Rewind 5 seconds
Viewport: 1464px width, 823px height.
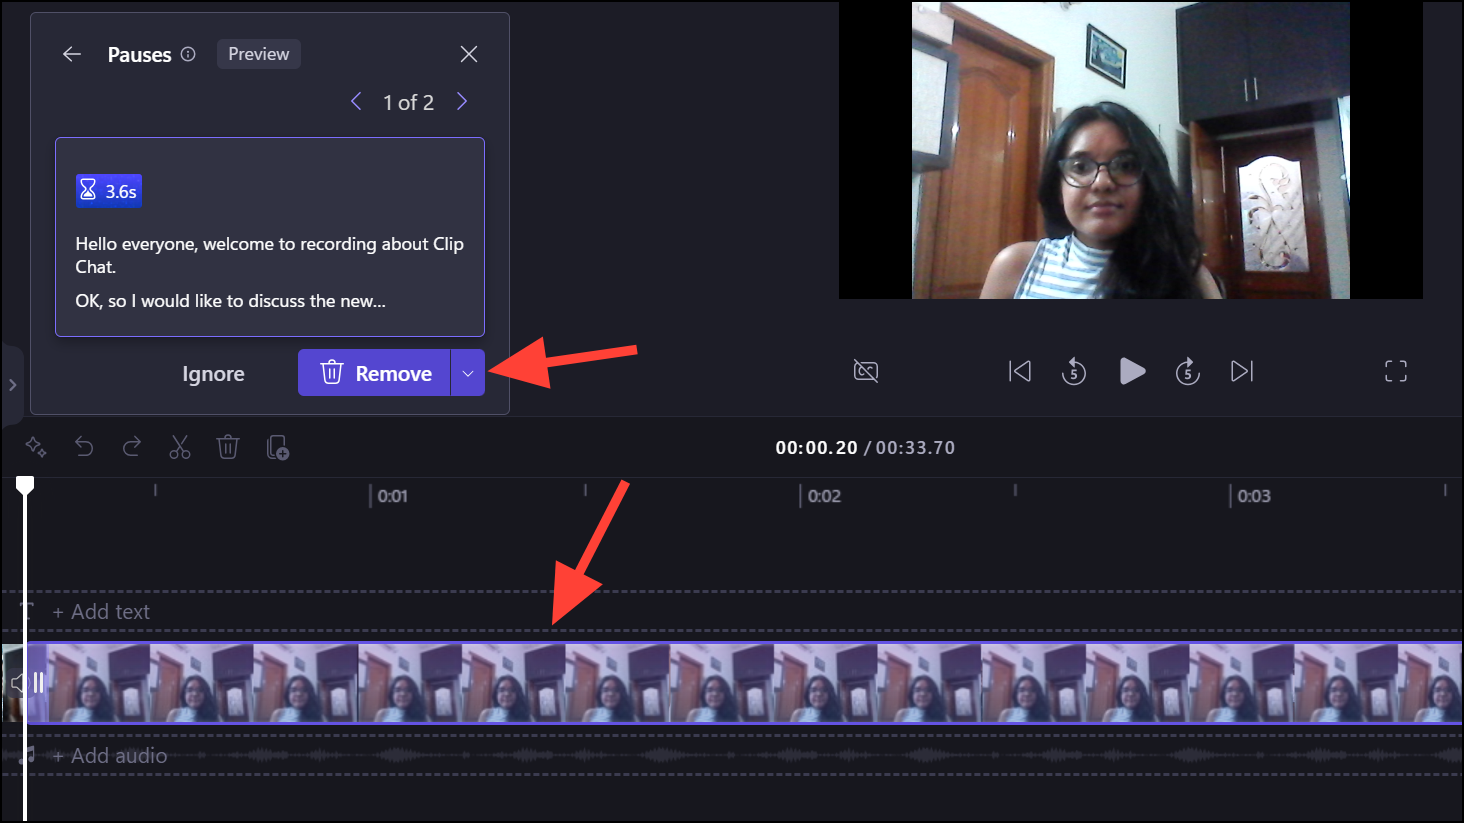(x=1074, y=372)
